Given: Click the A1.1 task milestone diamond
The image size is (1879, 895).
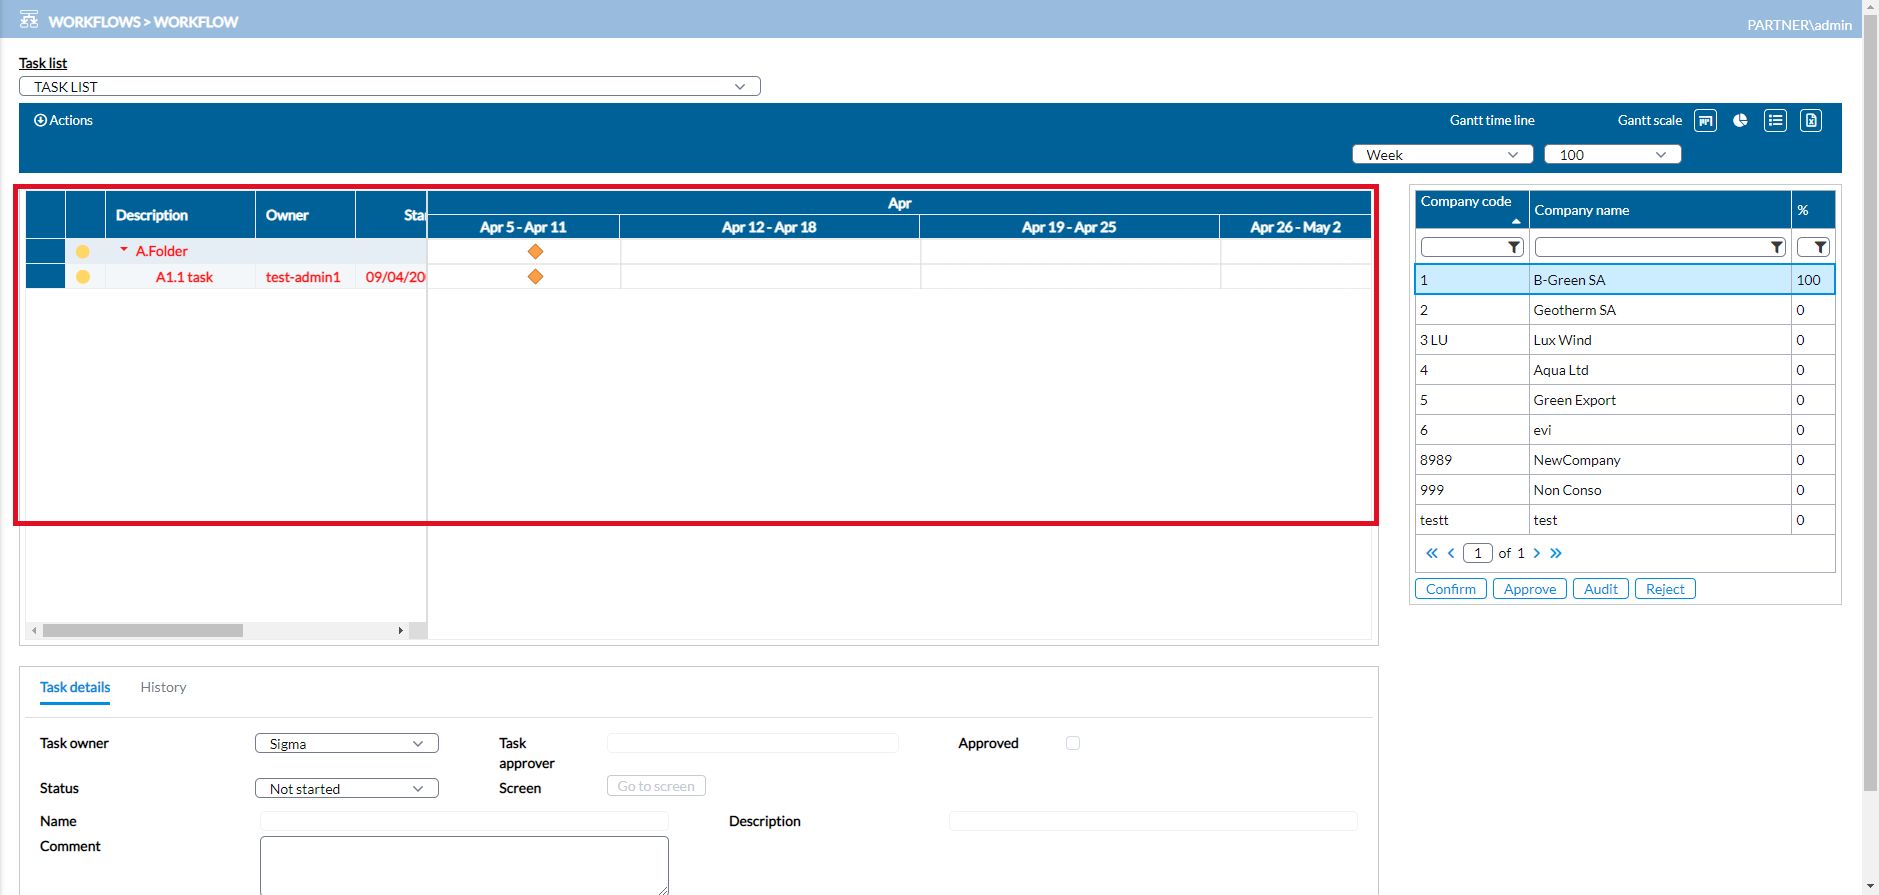Looking at the screenshot, I should click(x=535, y=277).
